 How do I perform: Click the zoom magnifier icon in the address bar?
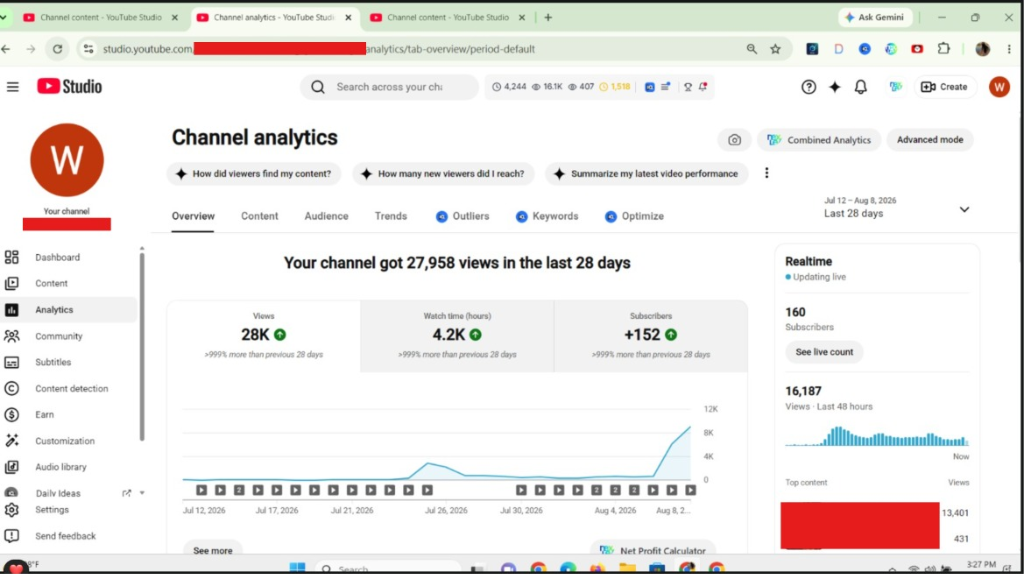pyautogui.click(x=752, y=49)
